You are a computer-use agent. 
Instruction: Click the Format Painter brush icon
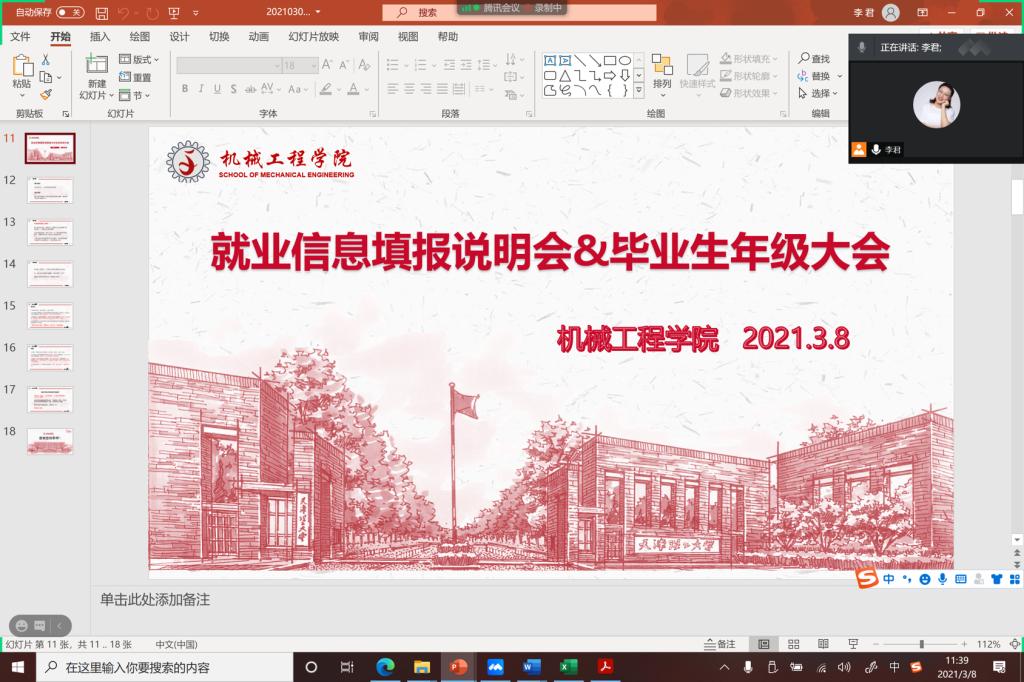coord(46,95)
